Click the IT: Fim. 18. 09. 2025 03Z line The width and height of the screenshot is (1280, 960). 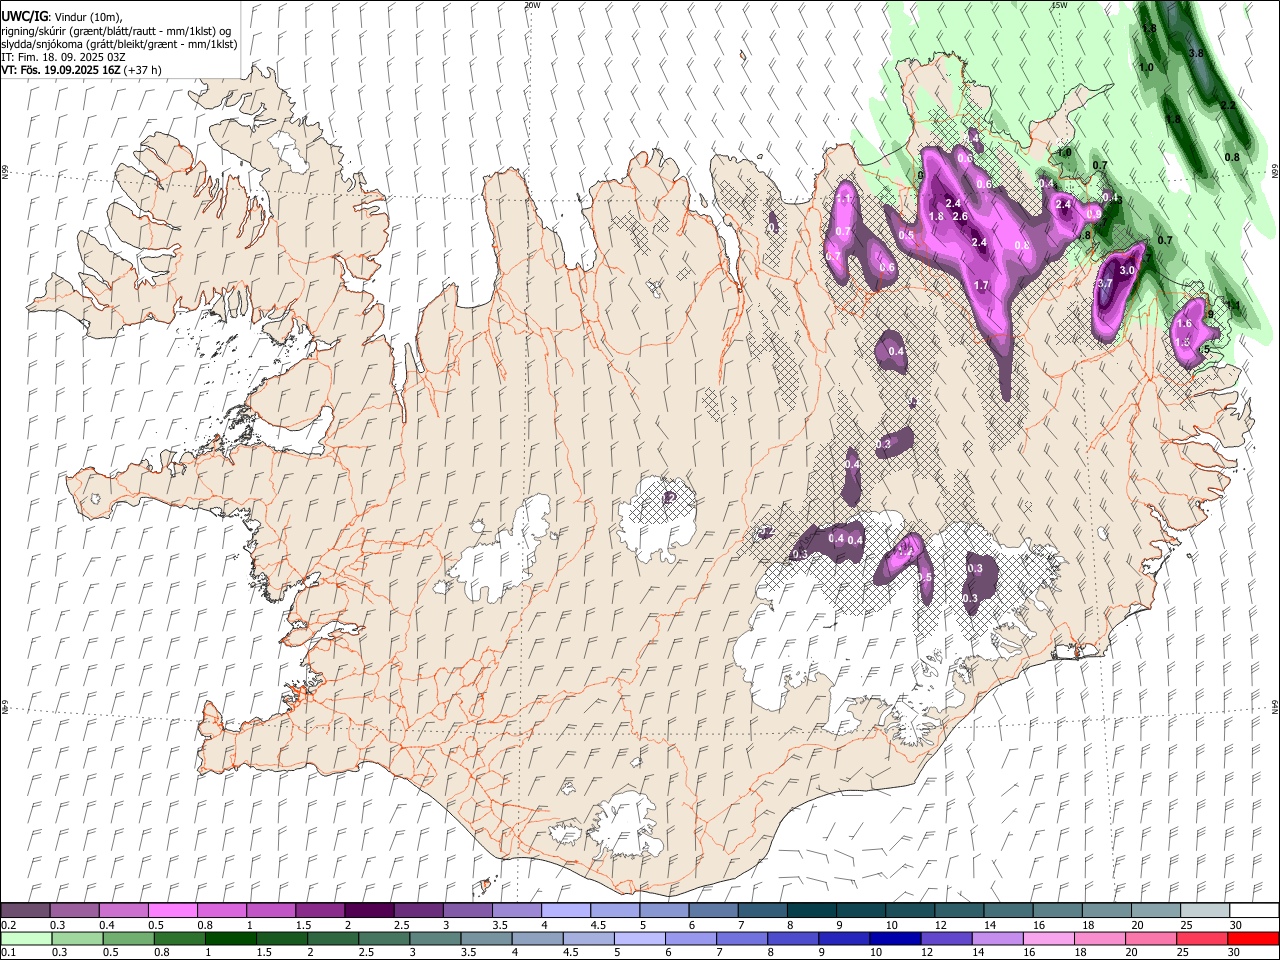[63, 58]
